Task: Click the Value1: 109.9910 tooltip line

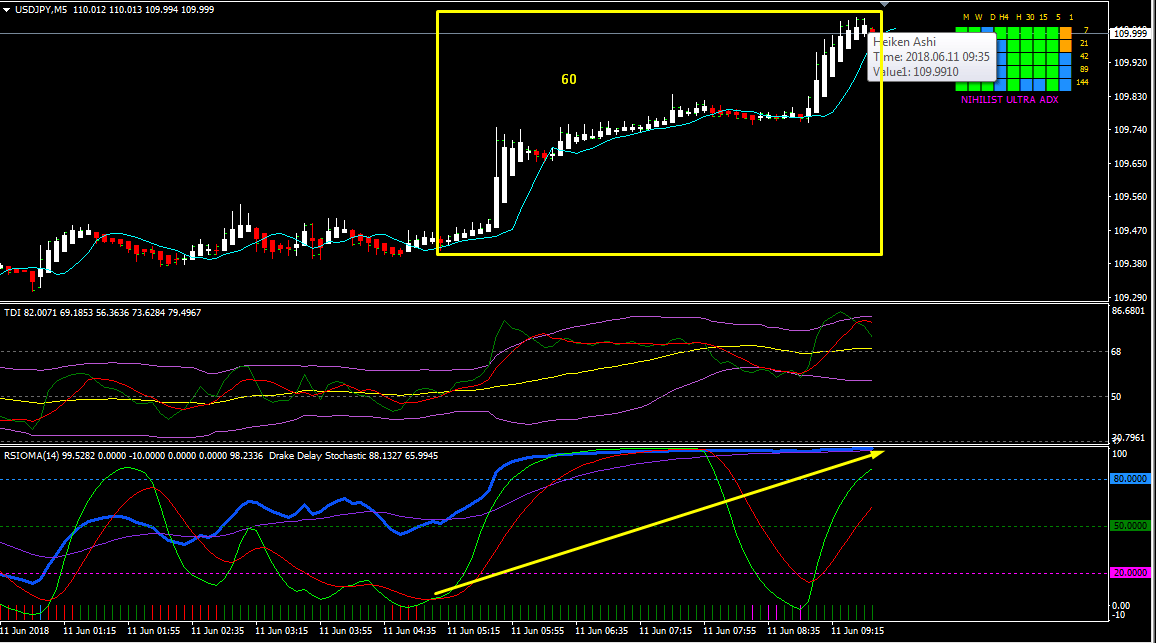Action: tap(916, 72)
